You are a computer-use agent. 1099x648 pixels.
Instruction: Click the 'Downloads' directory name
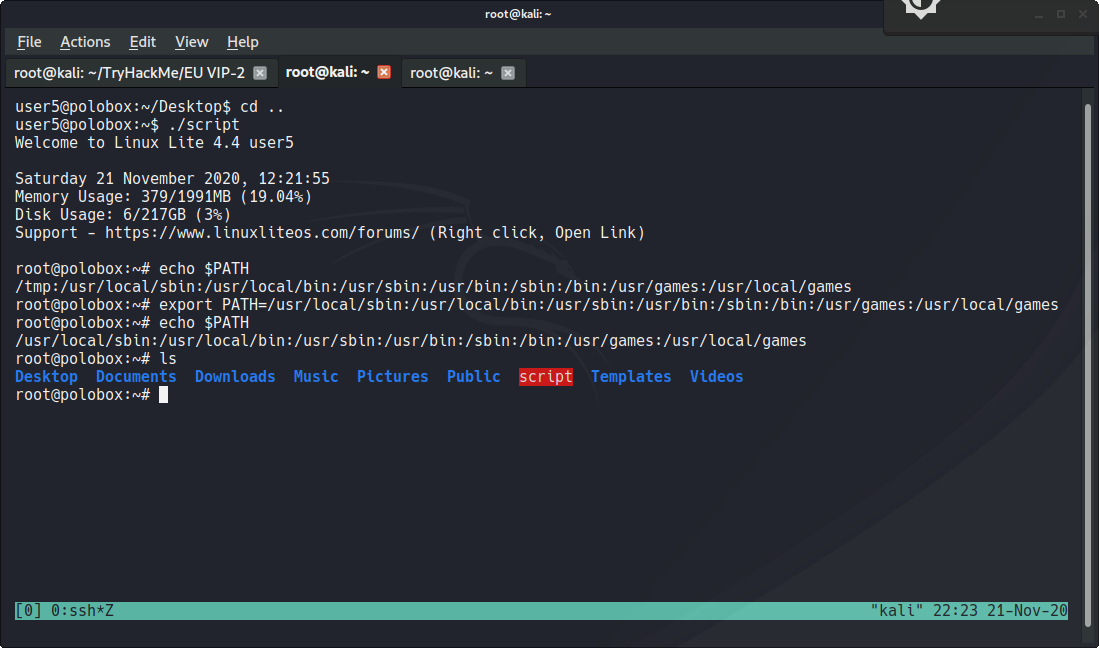(x=235, y=377)
